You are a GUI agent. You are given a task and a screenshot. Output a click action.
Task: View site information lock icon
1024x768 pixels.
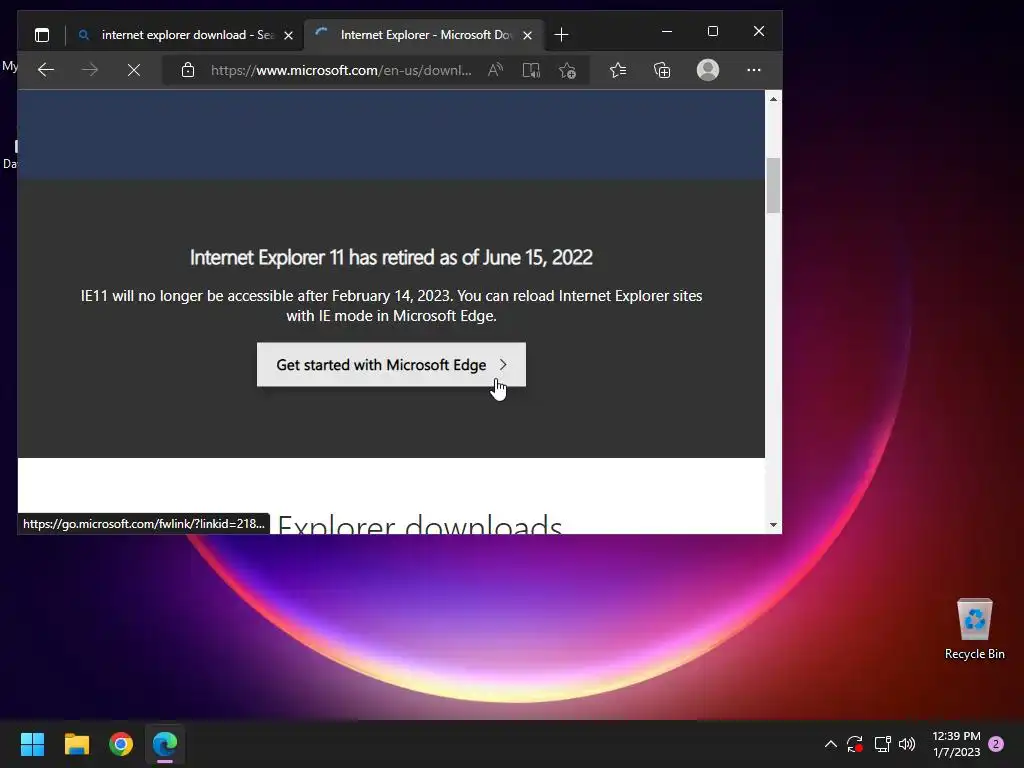point(188,70)
